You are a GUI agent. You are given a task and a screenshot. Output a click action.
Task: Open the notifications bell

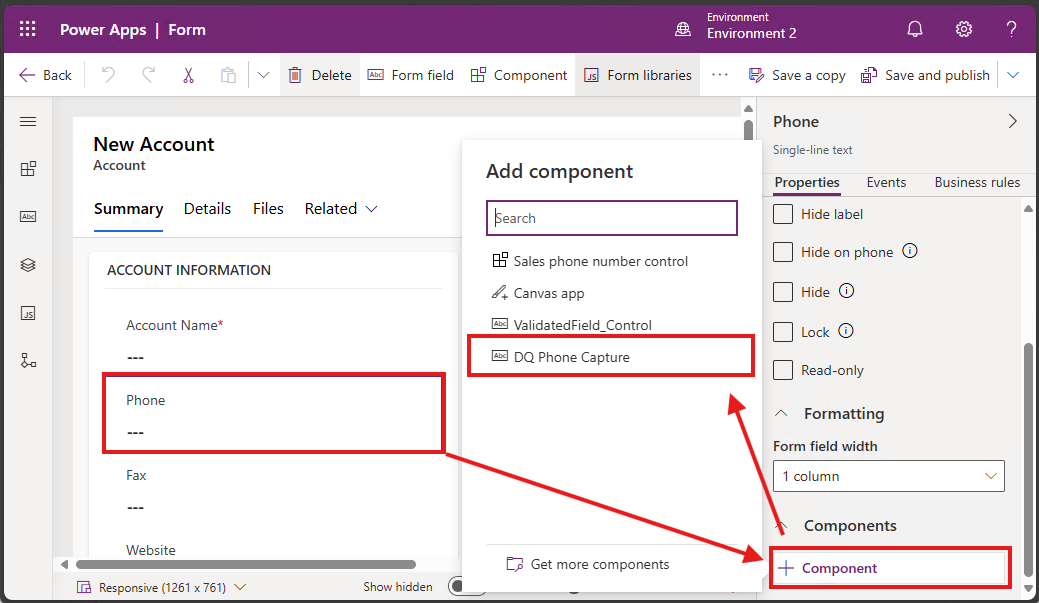pyautogui.click(x=914, y=29)
